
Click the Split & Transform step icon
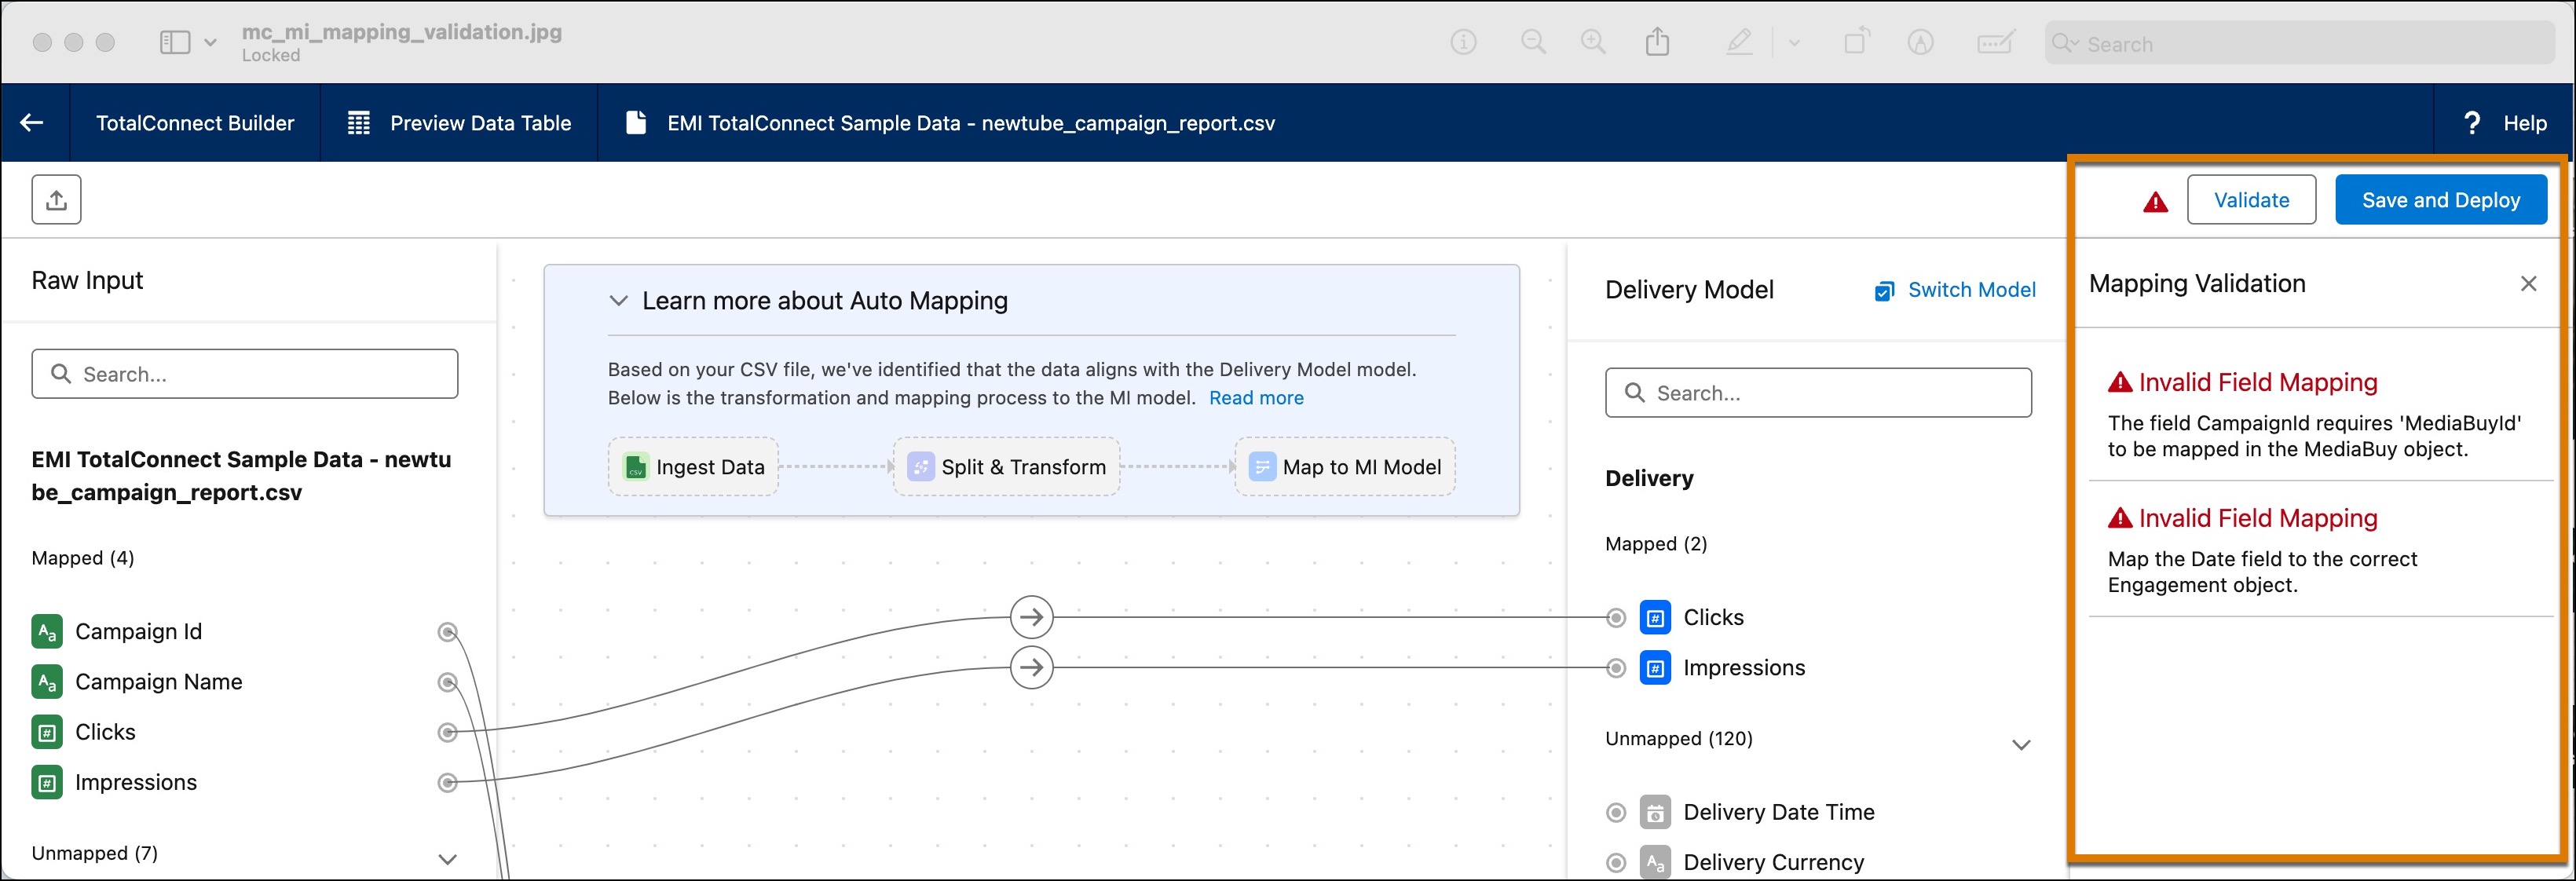coord(920,467)
